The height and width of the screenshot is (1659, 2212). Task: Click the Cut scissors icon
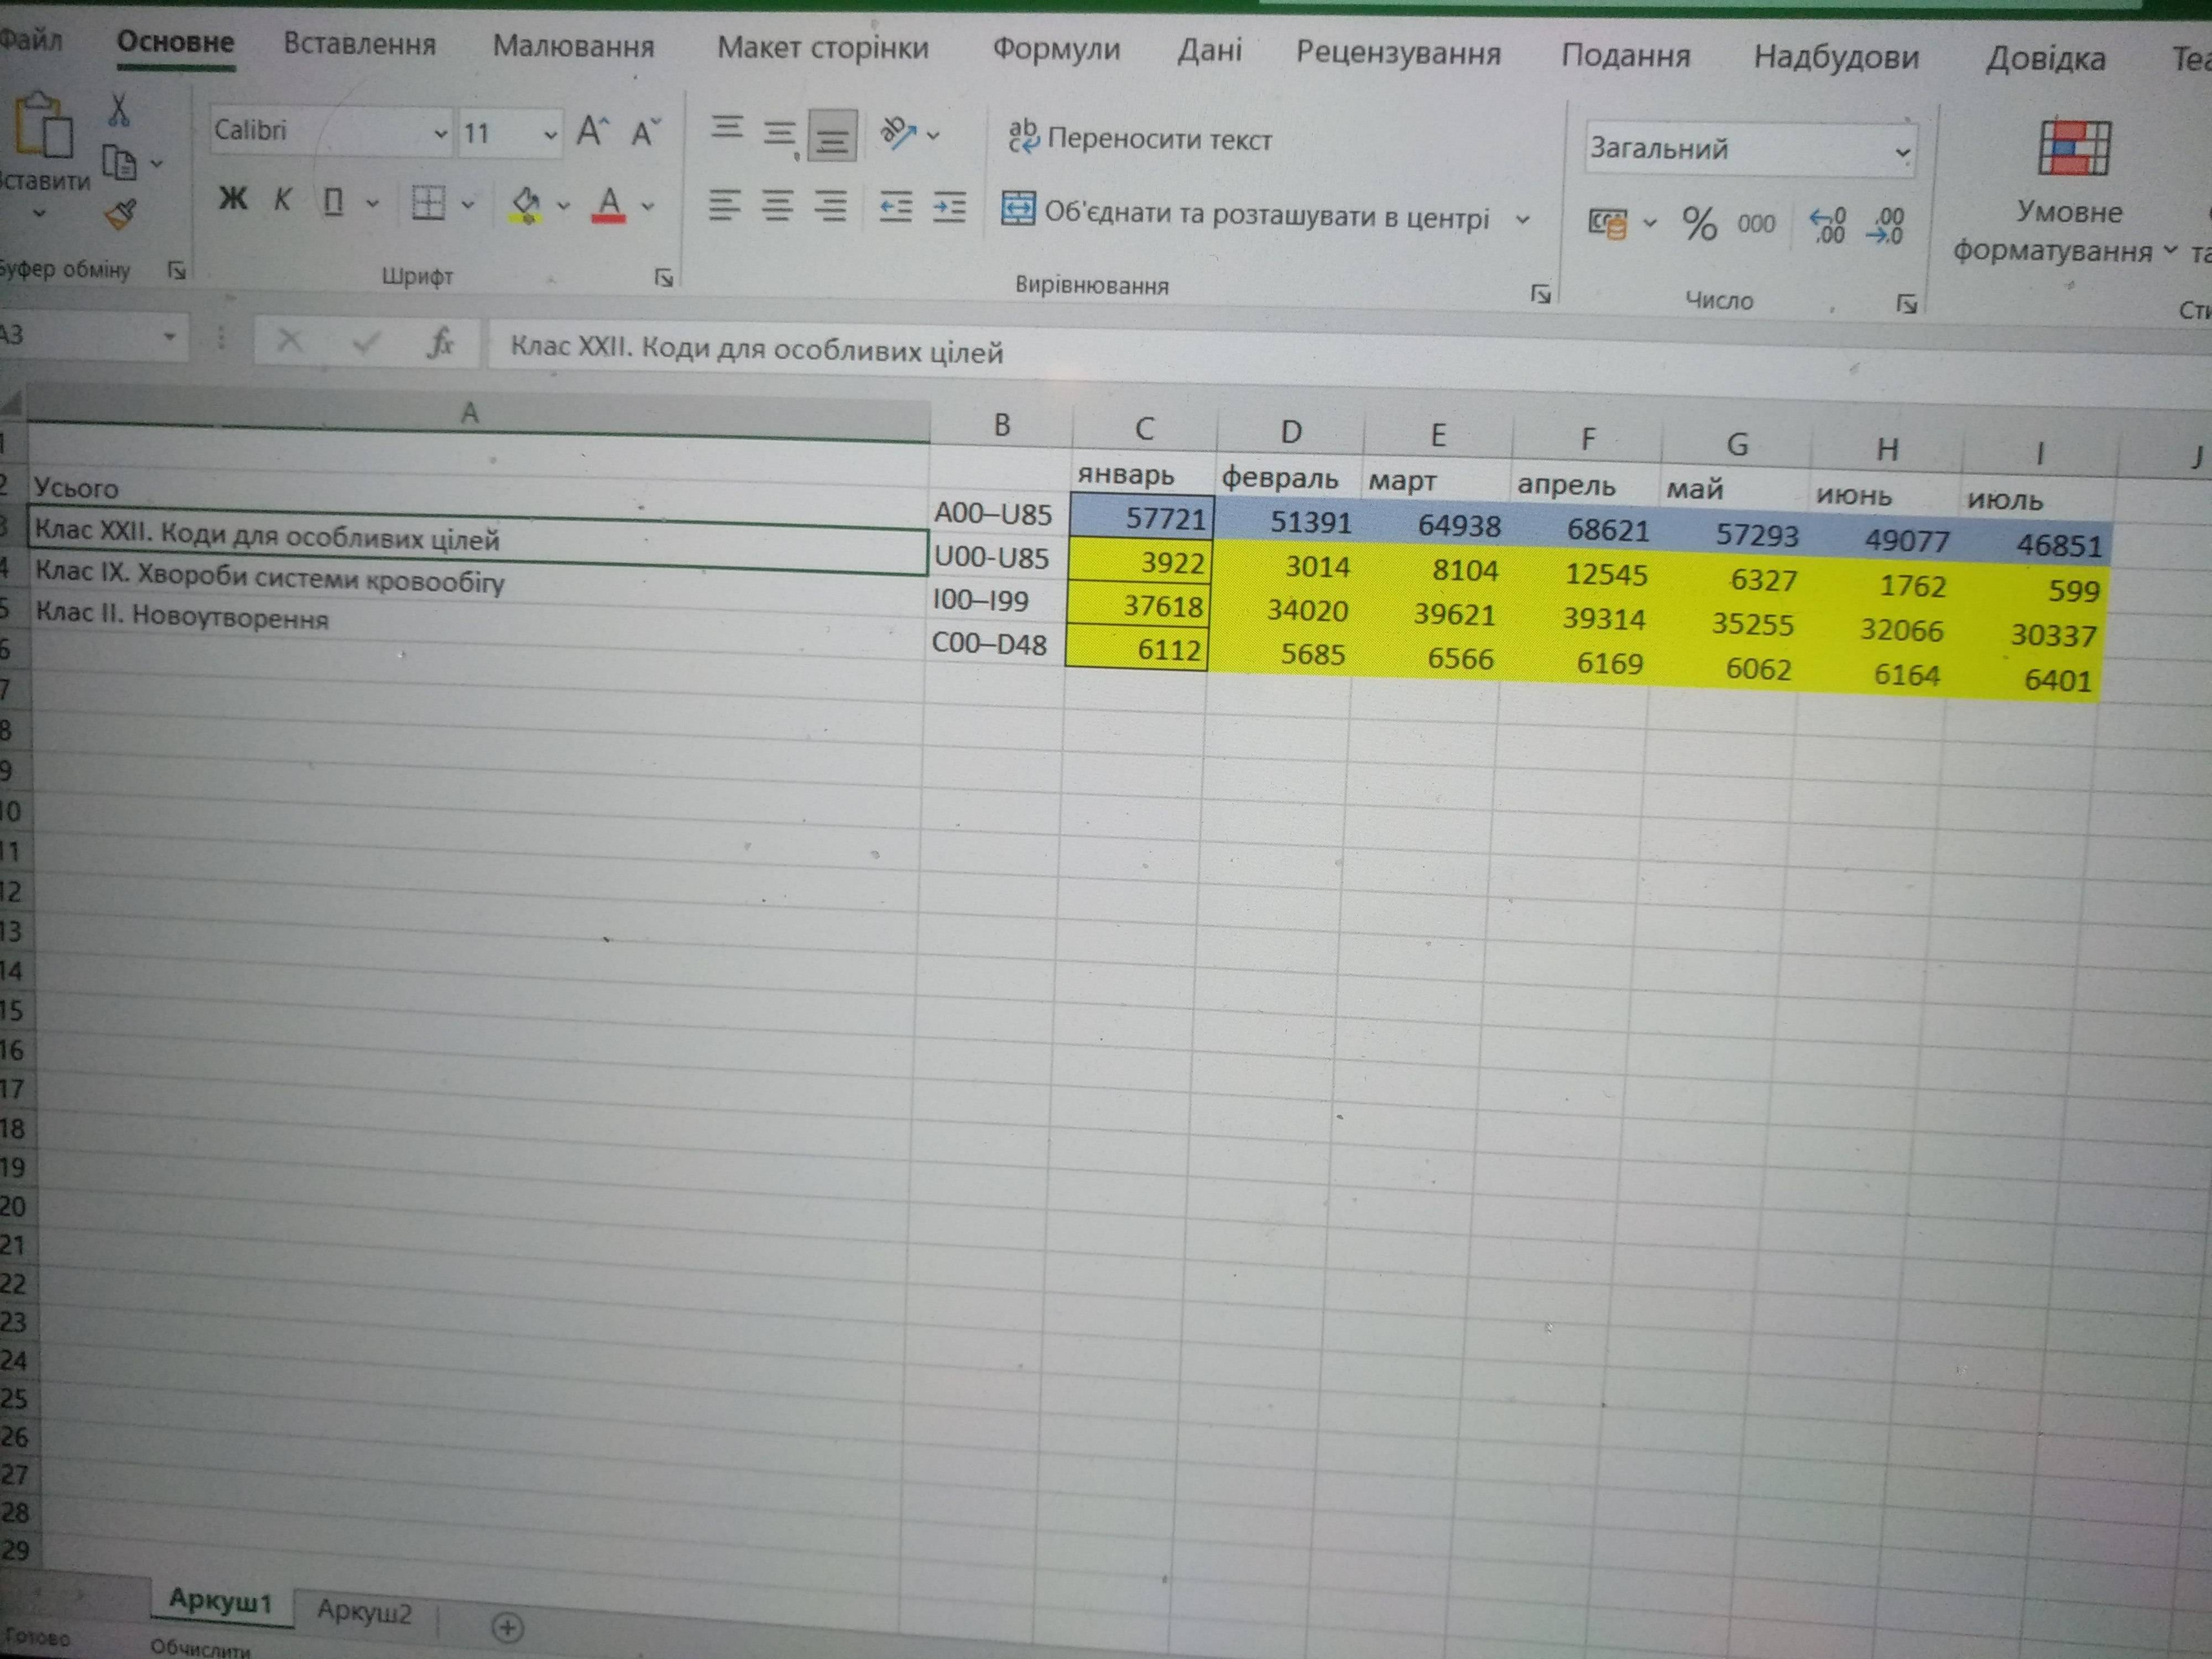119,110
